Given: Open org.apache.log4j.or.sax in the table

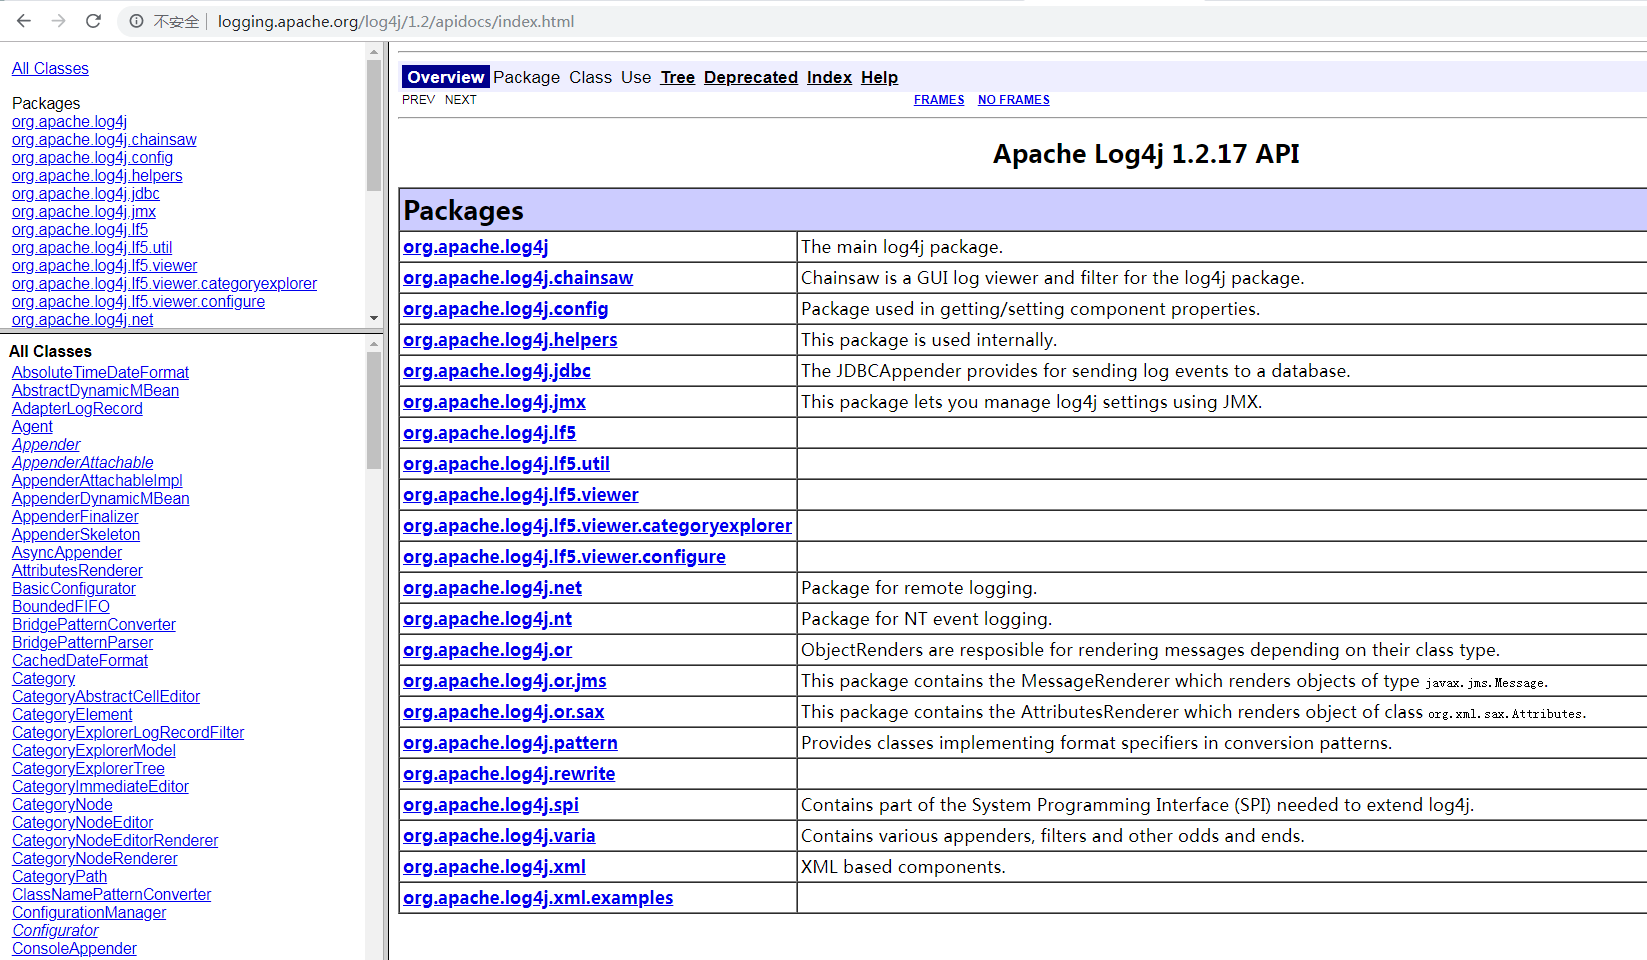Looking at the screenshot, I should [x=503, y=712].
